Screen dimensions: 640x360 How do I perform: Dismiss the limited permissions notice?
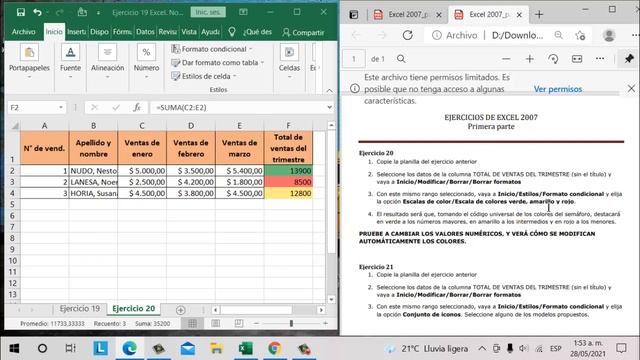tap(631, 88)
